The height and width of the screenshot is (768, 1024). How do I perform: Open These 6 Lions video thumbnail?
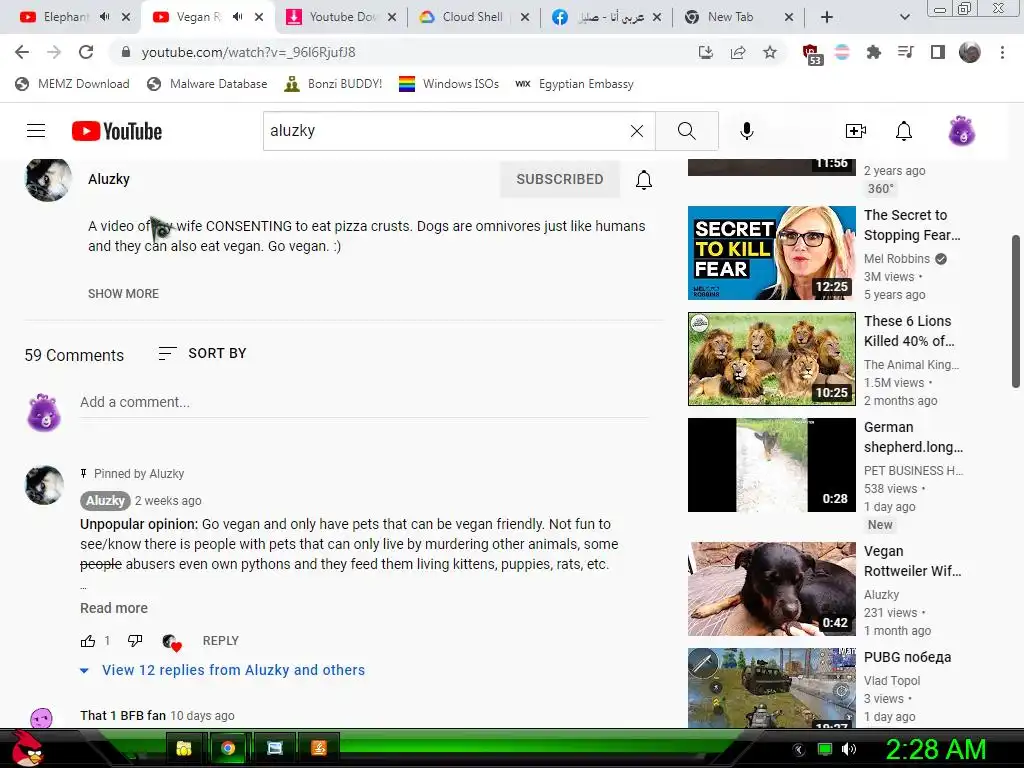[771, 359]
